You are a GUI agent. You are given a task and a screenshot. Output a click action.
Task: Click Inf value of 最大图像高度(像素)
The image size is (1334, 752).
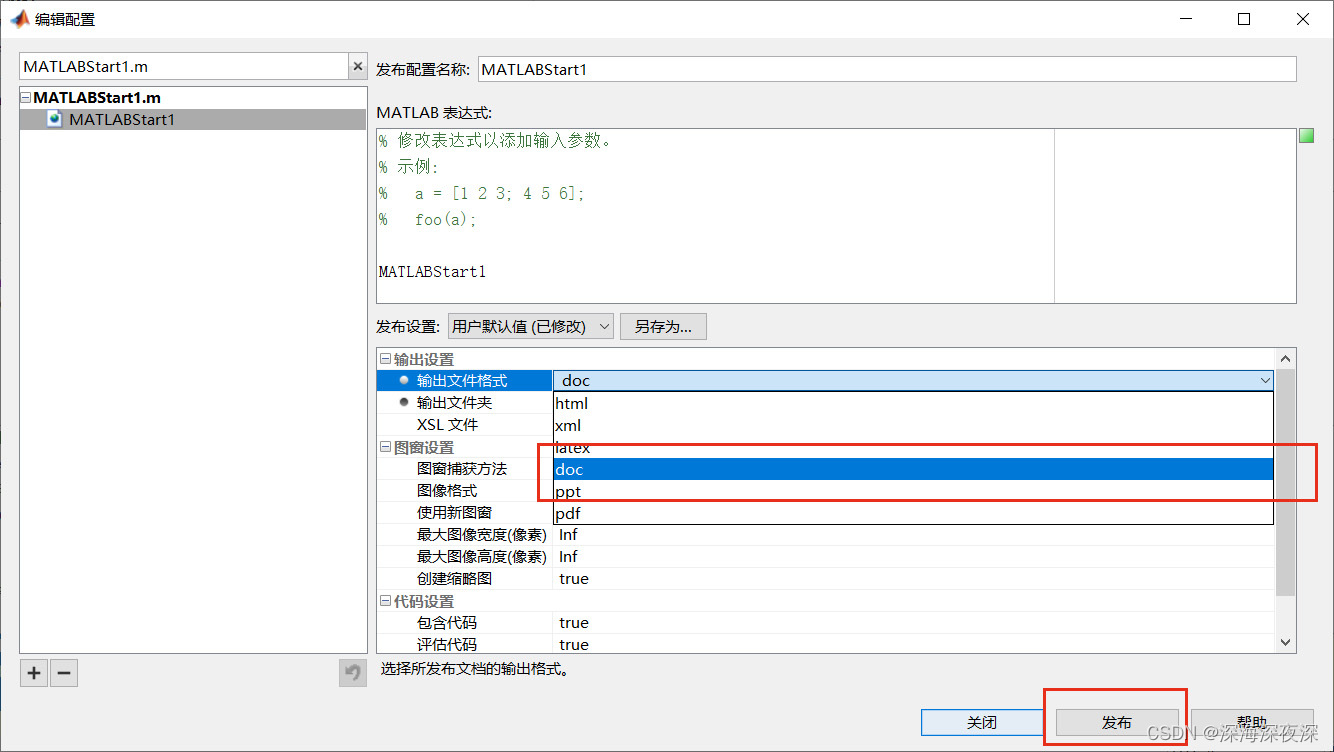click(568, 556)
